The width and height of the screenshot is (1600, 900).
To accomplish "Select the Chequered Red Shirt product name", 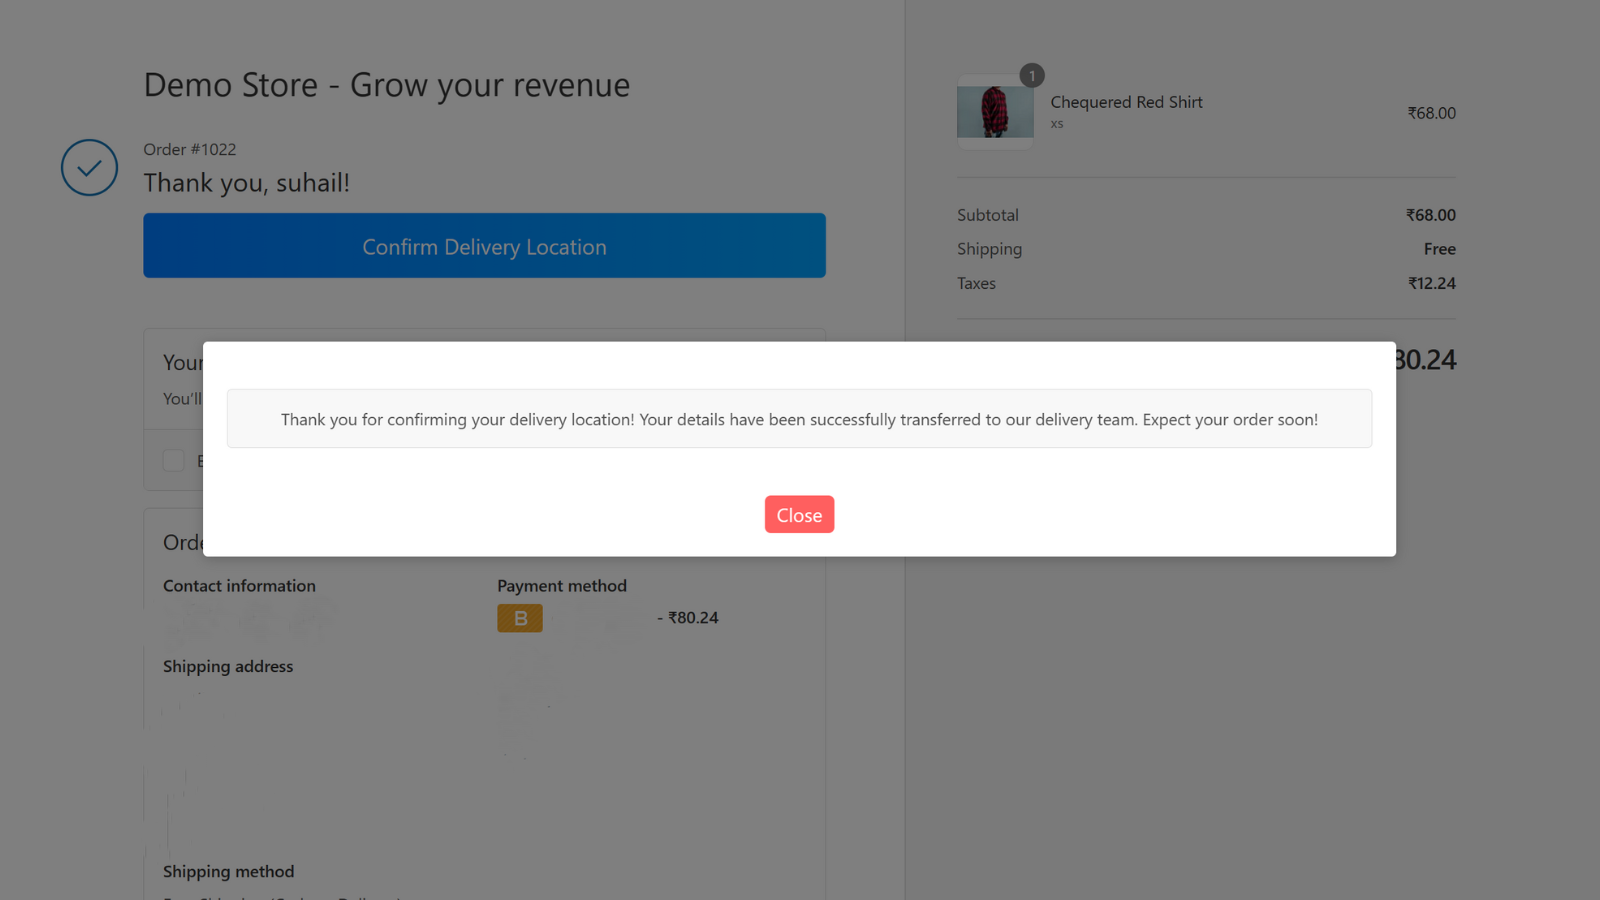I will pos(1126,102).
